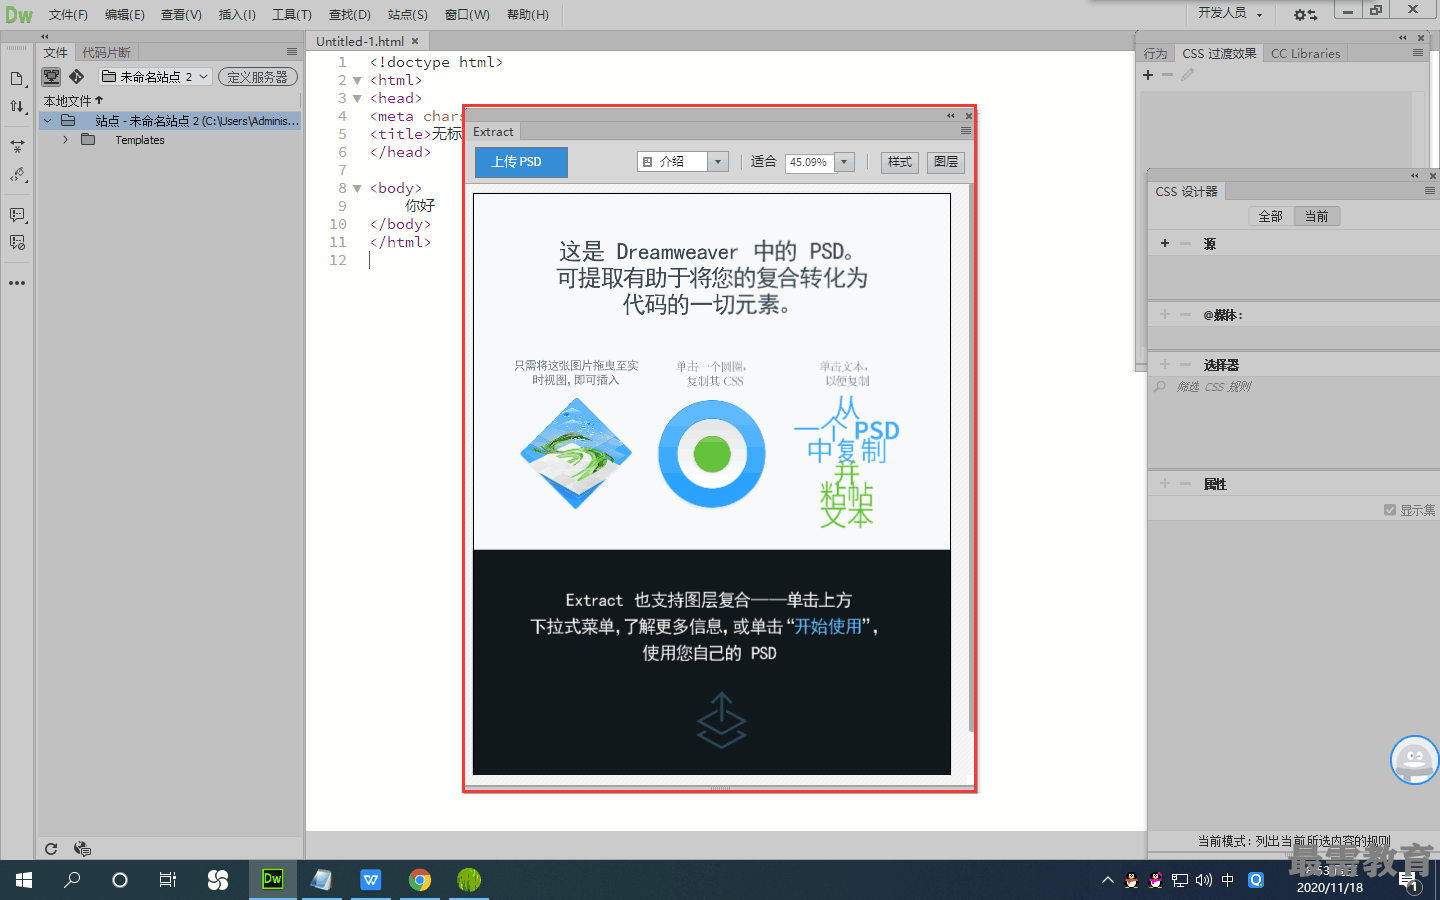The width and height of the screenshot is (1440, 900).
Task: Switch to the Snippets tab
Action: tap(106, 52)
